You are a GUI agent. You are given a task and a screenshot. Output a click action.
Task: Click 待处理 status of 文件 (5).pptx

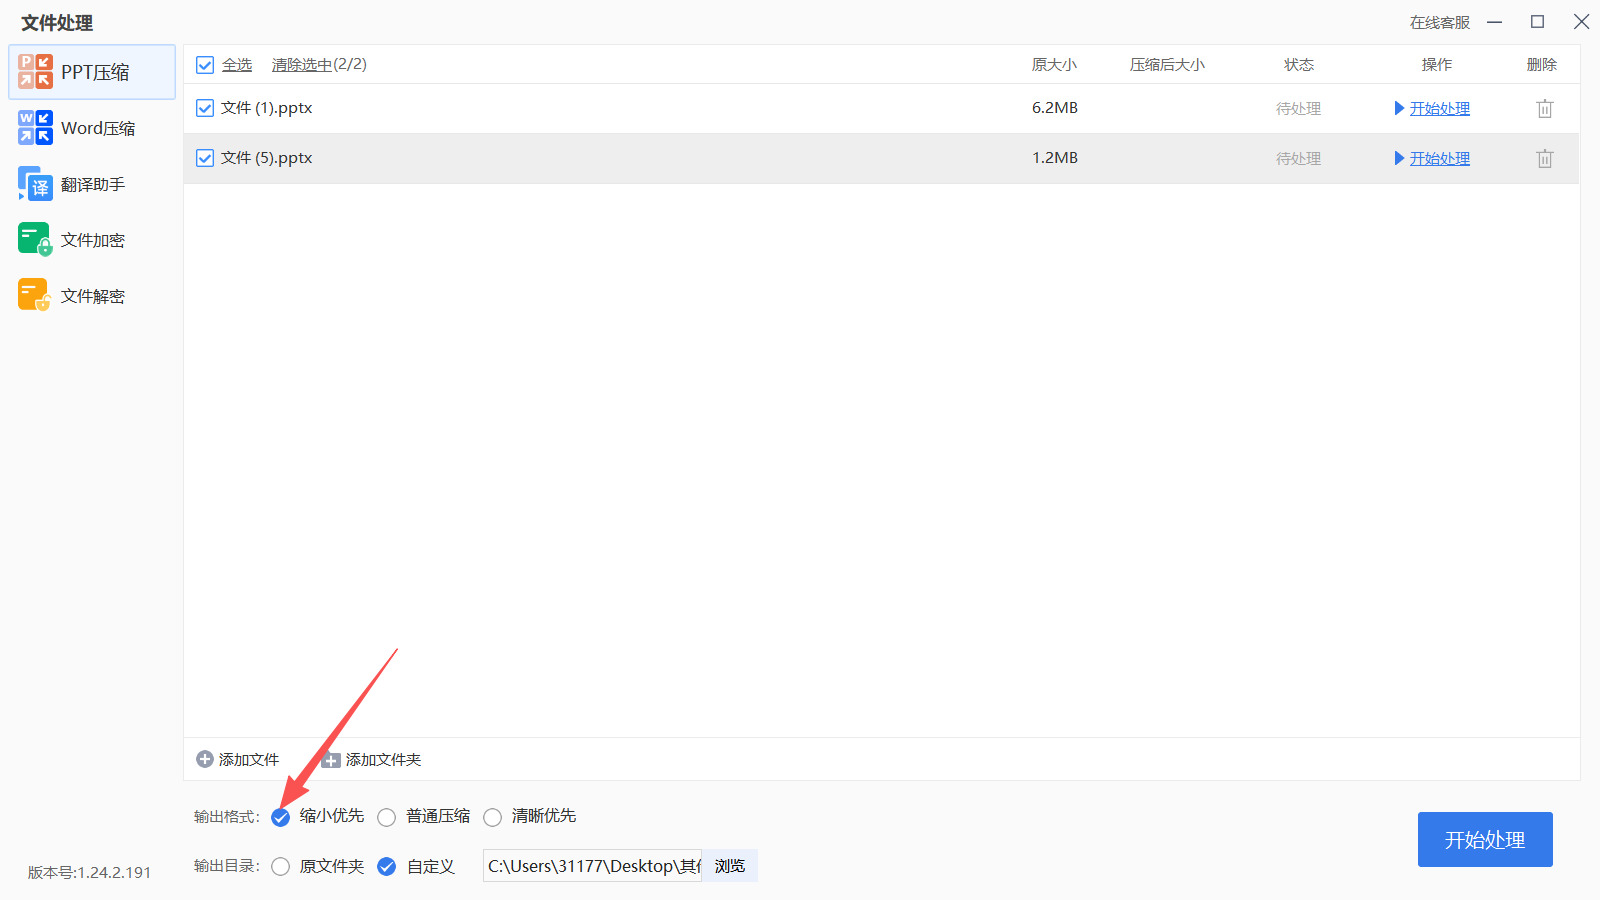(x=1298, y=158)
